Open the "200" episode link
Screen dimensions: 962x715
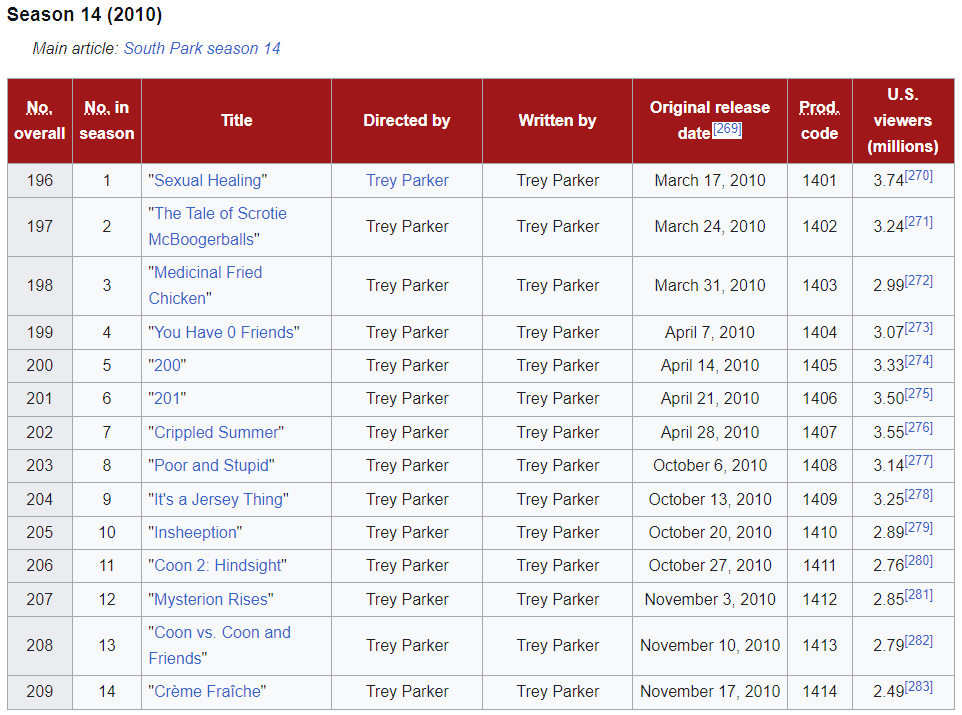[169, 366]
